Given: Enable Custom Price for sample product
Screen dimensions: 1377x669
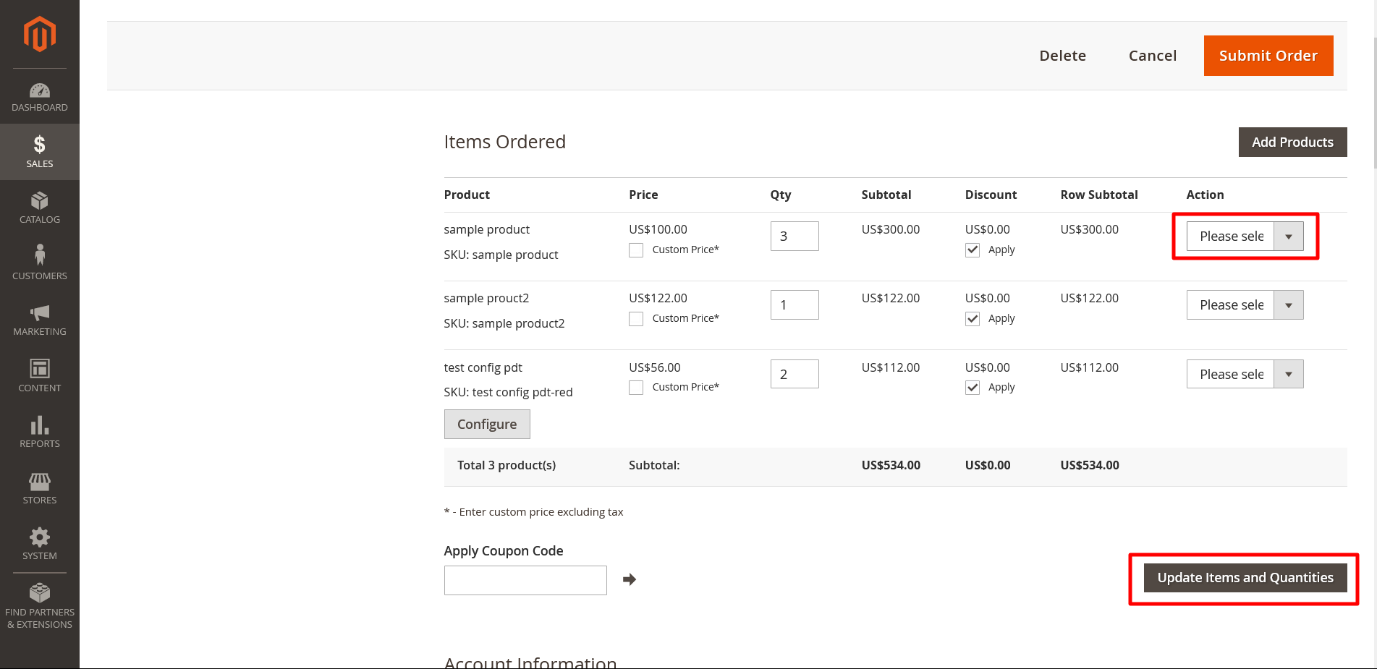Looking at the screenshot, I should 636,249.
